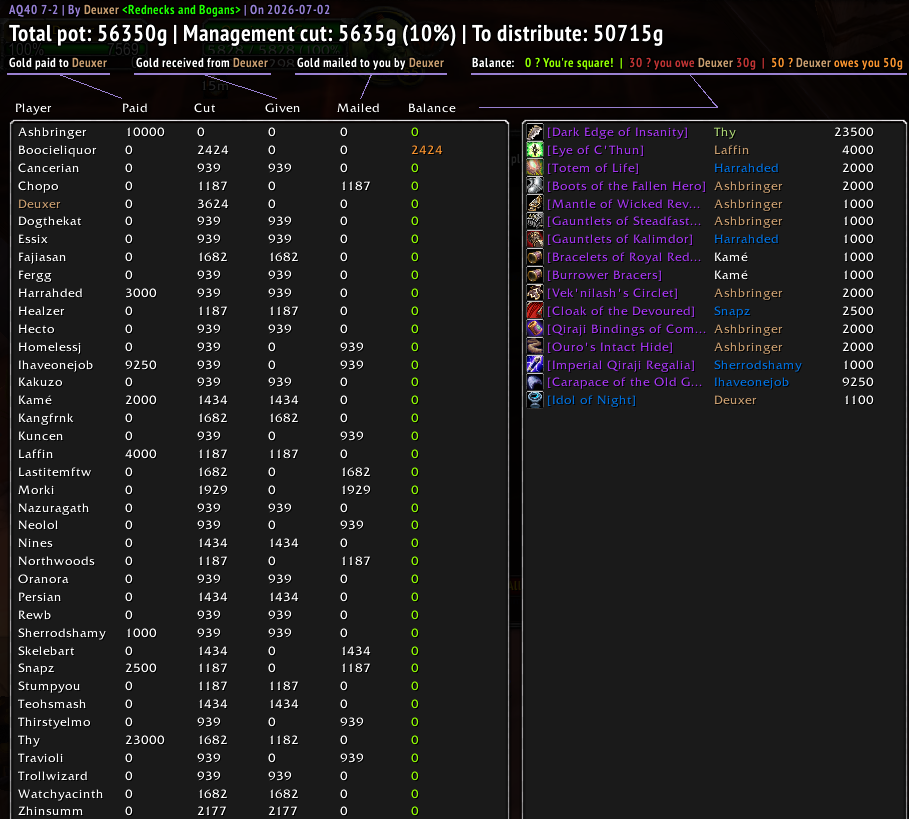Open the [Idol of Night] item link
This screenshot has width=909, height=819.
click(x=591, y=400)
